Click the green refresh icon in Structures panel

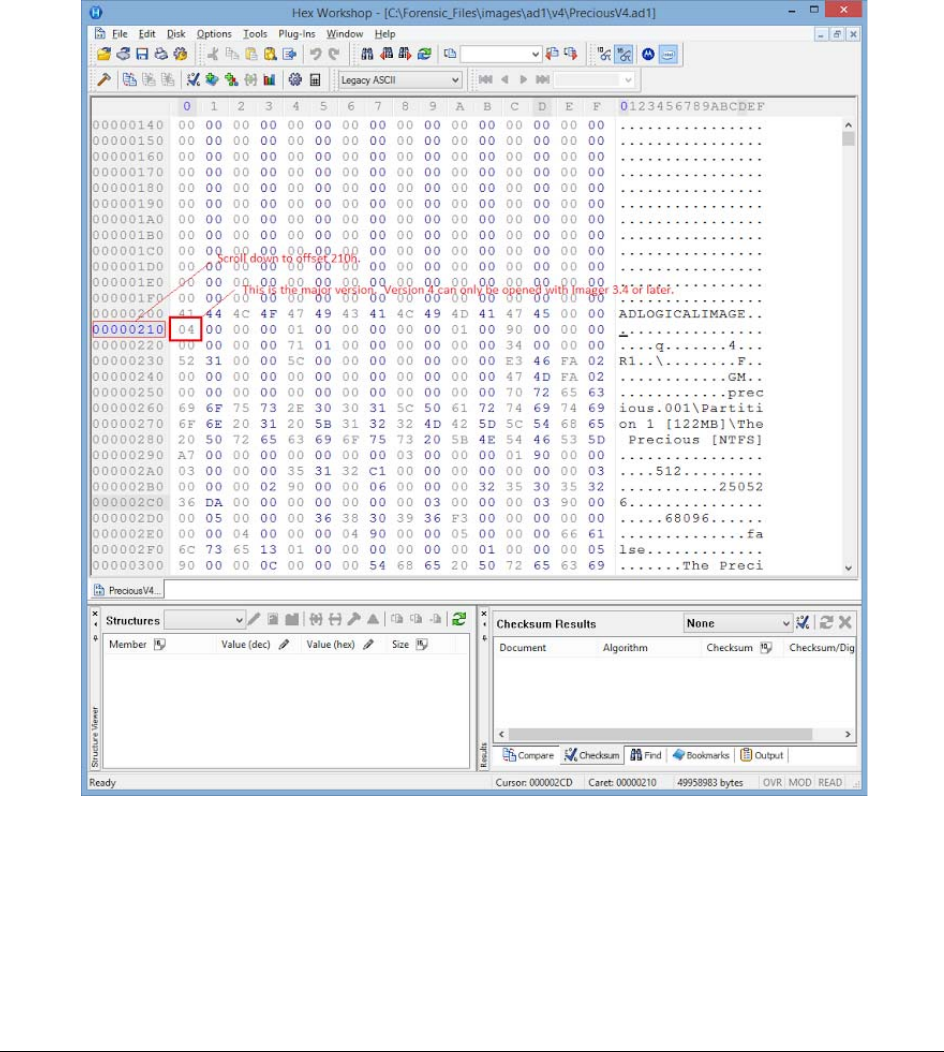pos(459,619)
